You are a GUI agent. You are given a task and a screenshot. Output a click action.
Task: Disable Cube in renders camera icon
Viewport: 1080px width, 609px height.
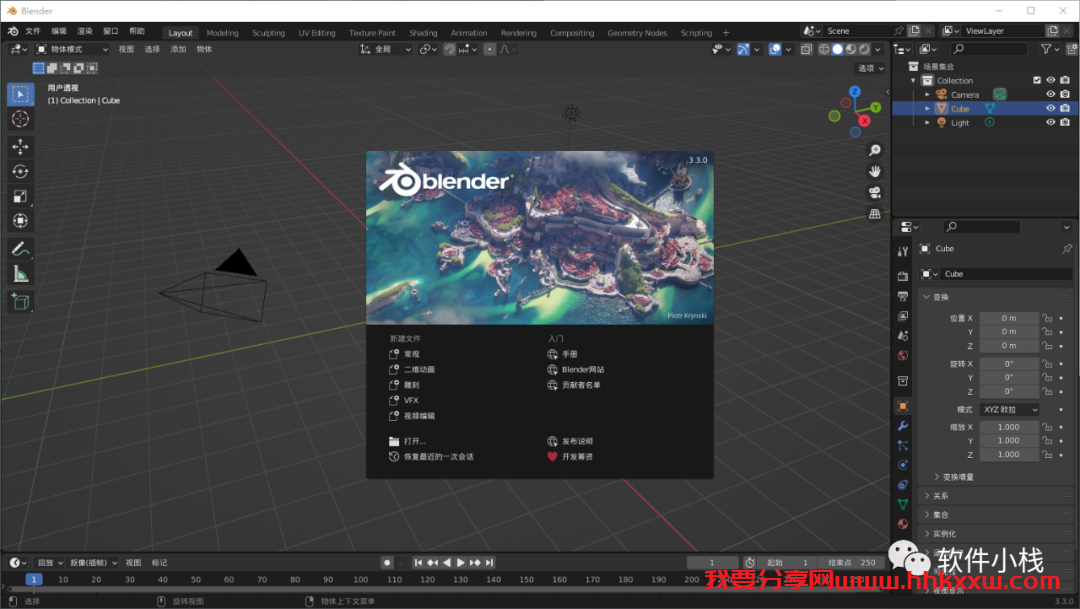tap(1065, 108)
